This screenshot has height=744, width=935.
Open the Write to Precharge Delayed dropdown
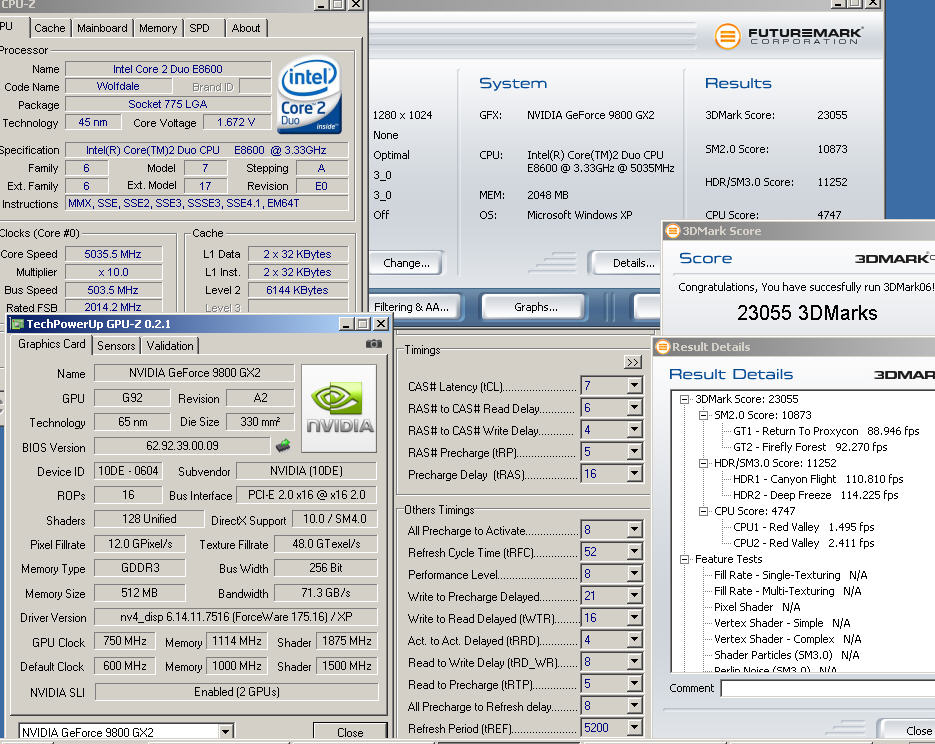point(634,596)
